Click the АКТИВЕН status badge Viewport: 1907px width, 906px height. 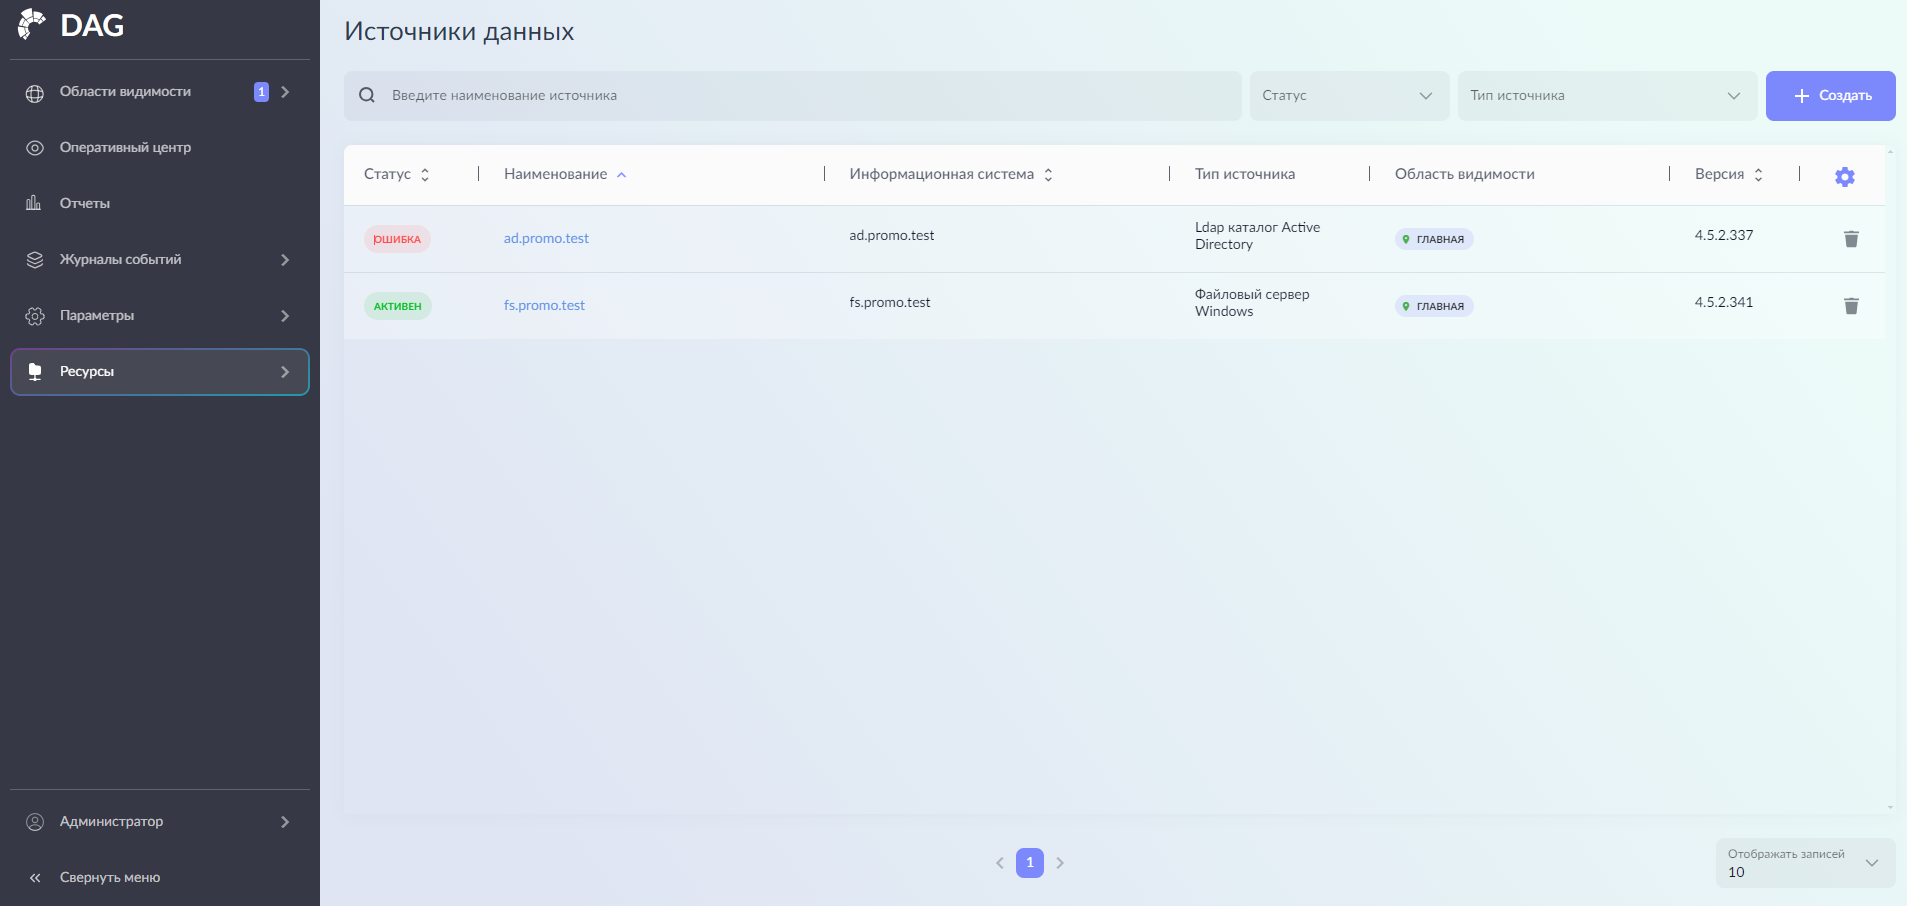[x=397, y=306]
